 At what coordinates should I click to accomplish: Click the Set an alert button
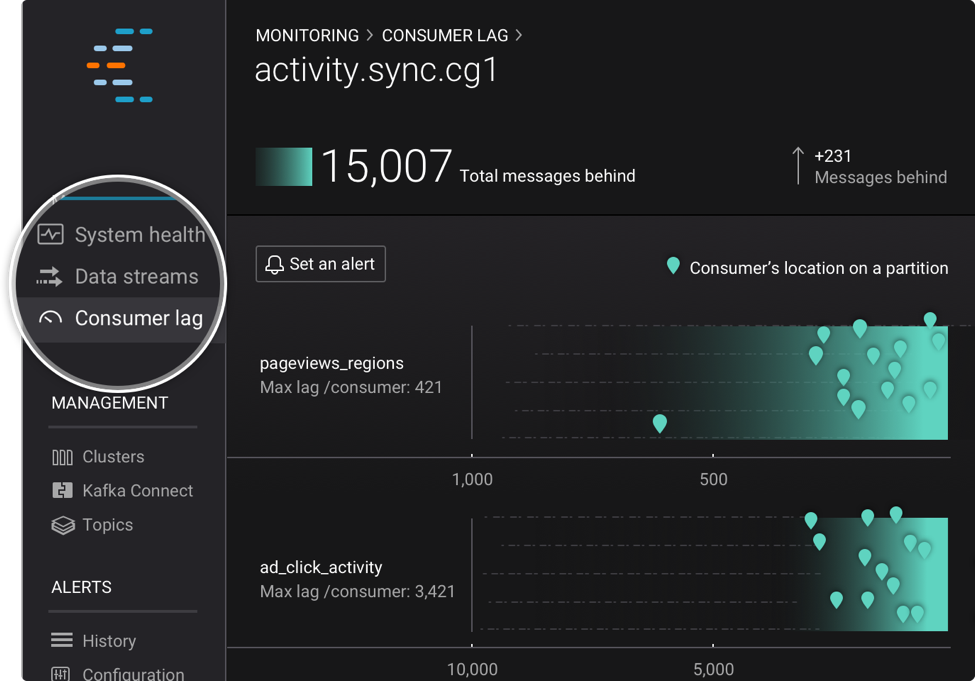pyautogui.click(x=320, y=263)
